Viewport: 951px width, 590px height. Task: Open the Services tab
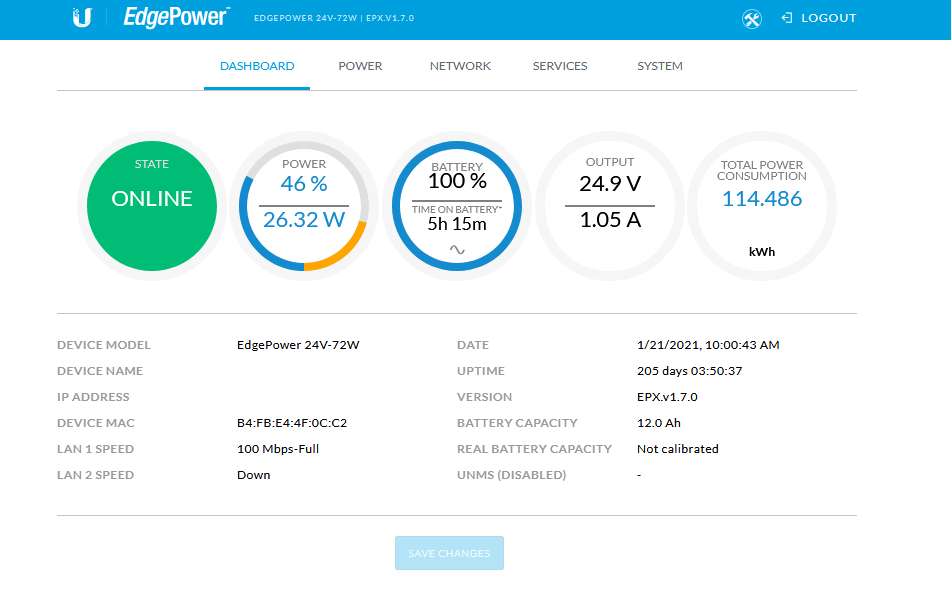(560, 66)
